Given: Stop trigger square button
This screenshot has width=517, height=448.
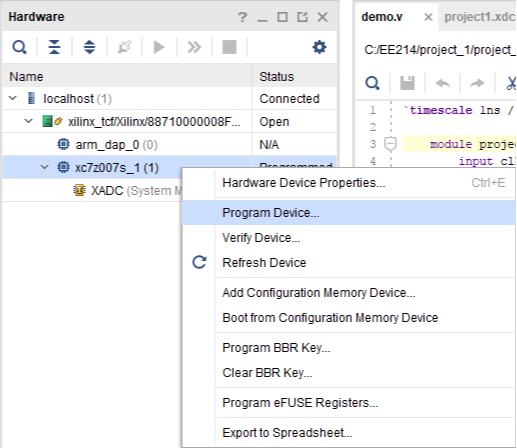Looking at the screenshot, I should point(229,47).
